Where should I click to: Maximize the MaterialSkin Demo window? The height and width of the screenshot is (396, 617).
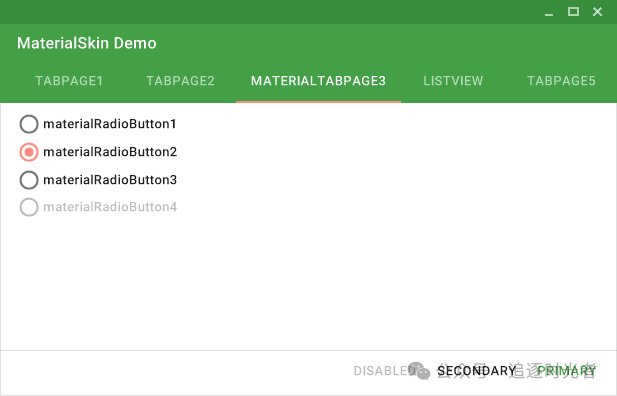coord(573,12)
